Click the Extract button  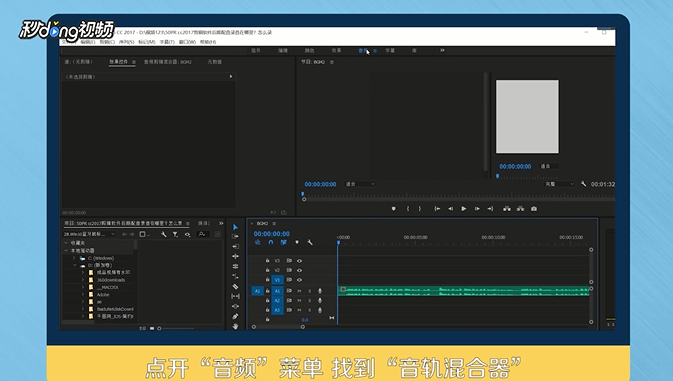[x=520, y=209]
